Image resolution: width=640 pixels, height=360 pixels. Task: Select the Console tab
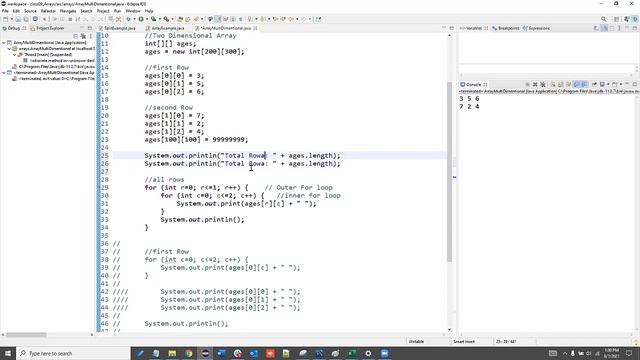coord(473,84)
